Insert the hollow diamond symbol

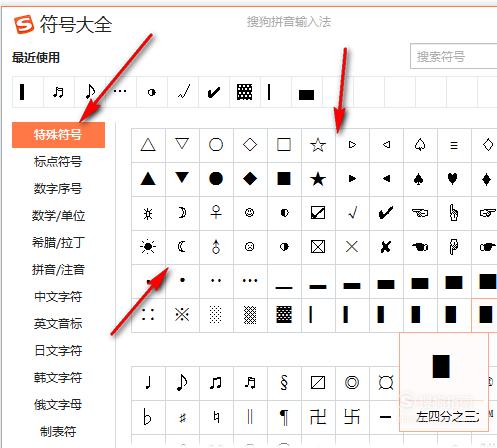click(x=250, y=145)
